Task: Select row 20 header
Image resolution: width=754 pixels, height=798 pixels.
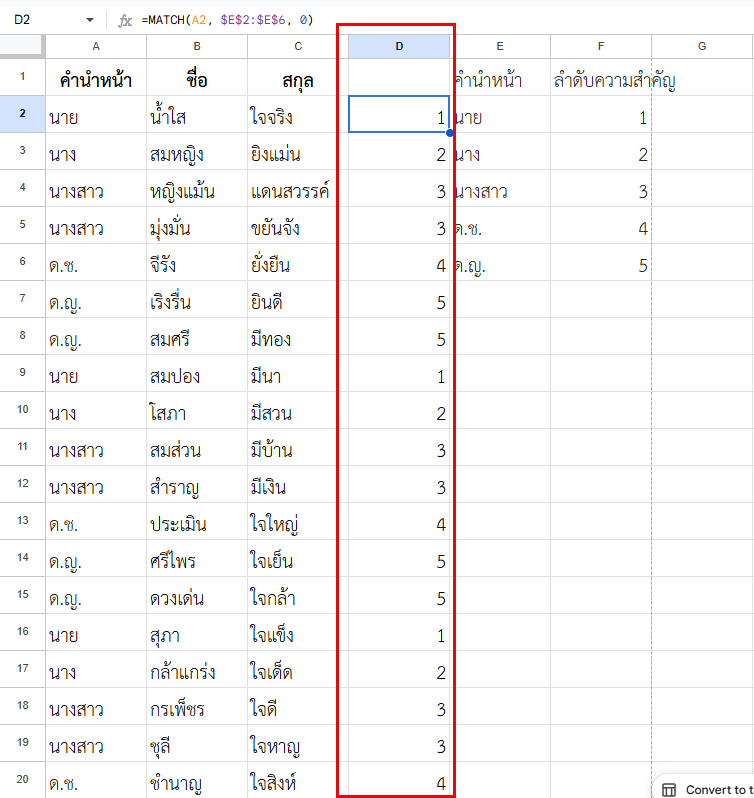Action: [22, 779]
